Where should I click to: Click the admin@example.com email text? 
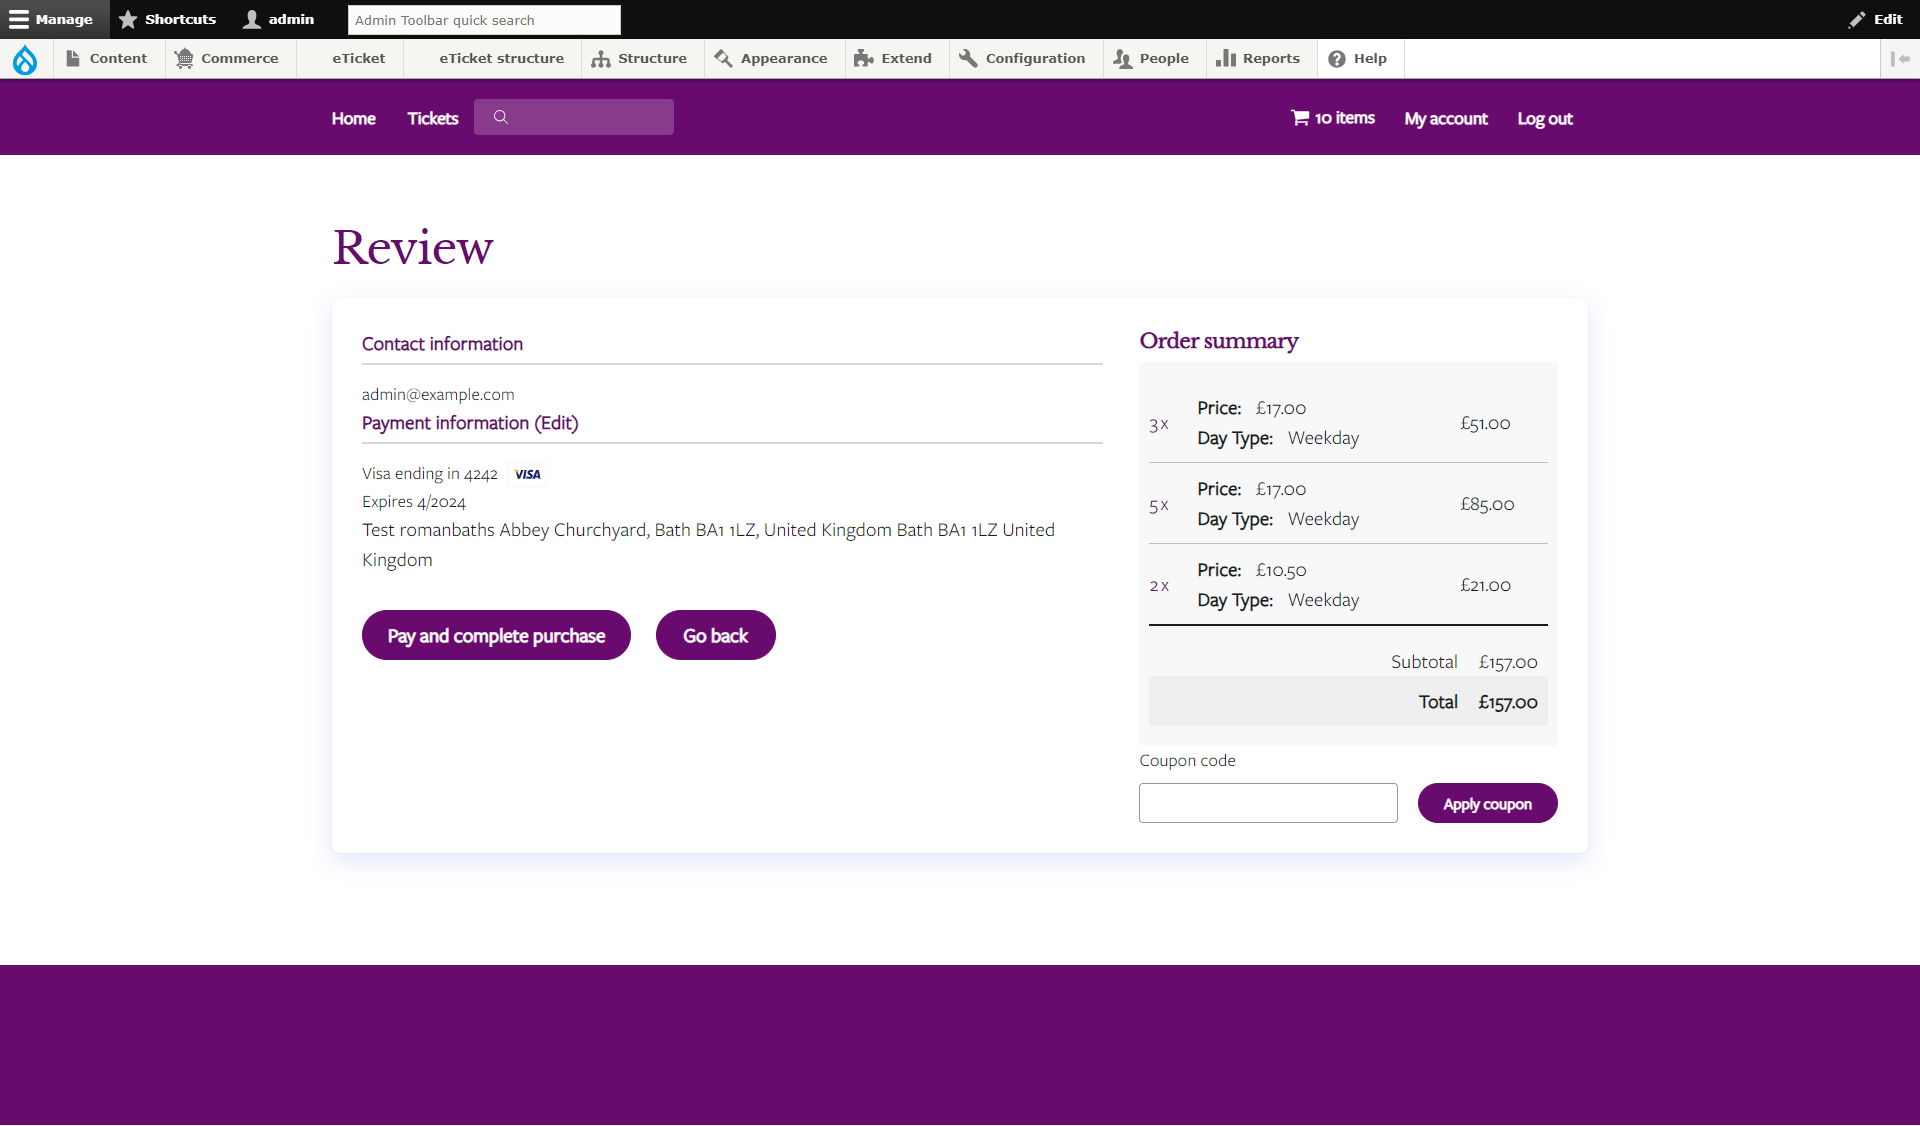438,394
